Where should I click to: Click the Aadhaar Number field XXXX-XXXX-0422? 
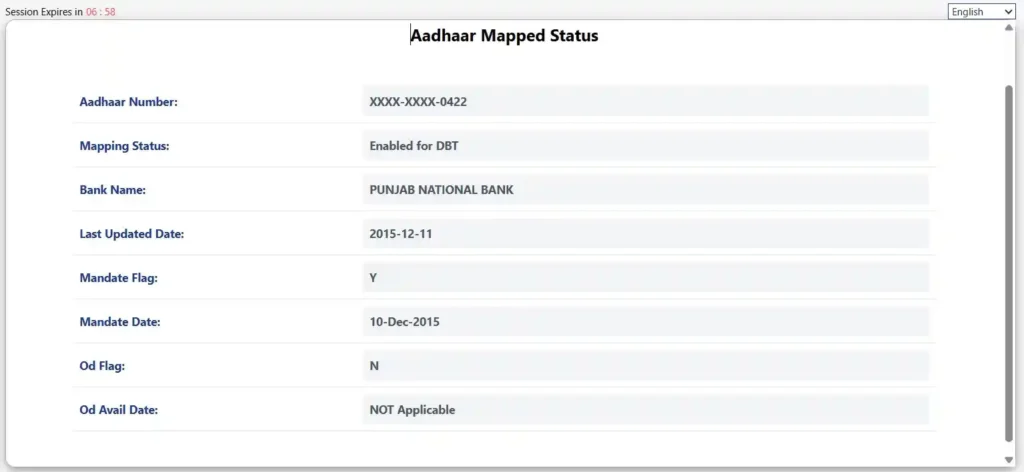pos(645,101)
